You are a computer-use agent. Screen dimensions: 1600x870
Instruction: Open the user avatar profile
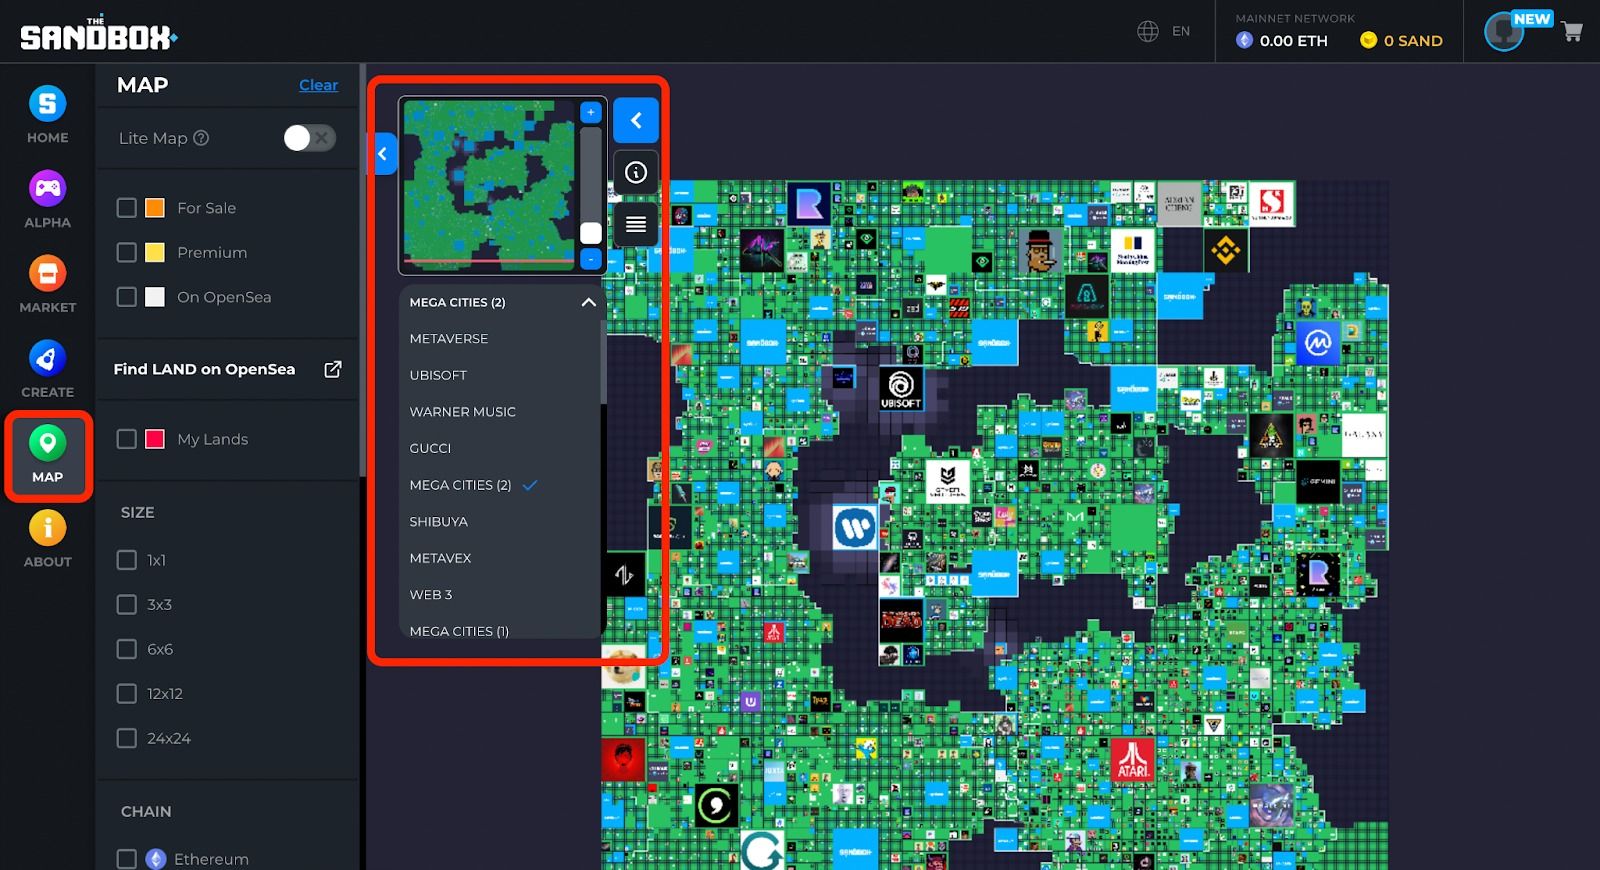pyautogui.click(x=1503, y=32)
